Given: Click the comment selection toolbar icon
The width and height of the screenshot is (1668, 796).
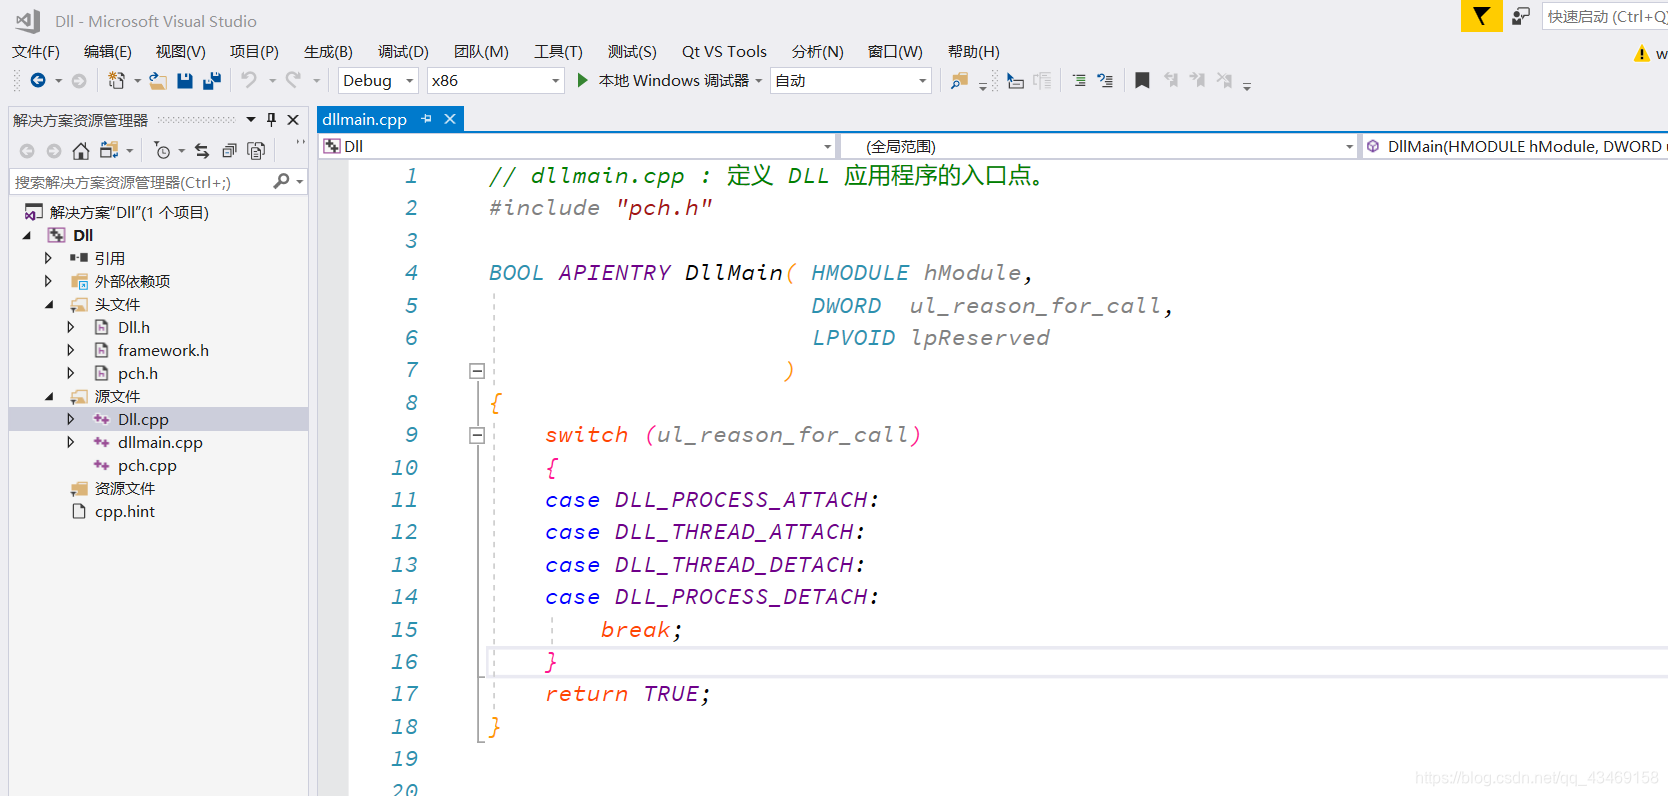Looking at the screenshot, I should click(1079, 80).
